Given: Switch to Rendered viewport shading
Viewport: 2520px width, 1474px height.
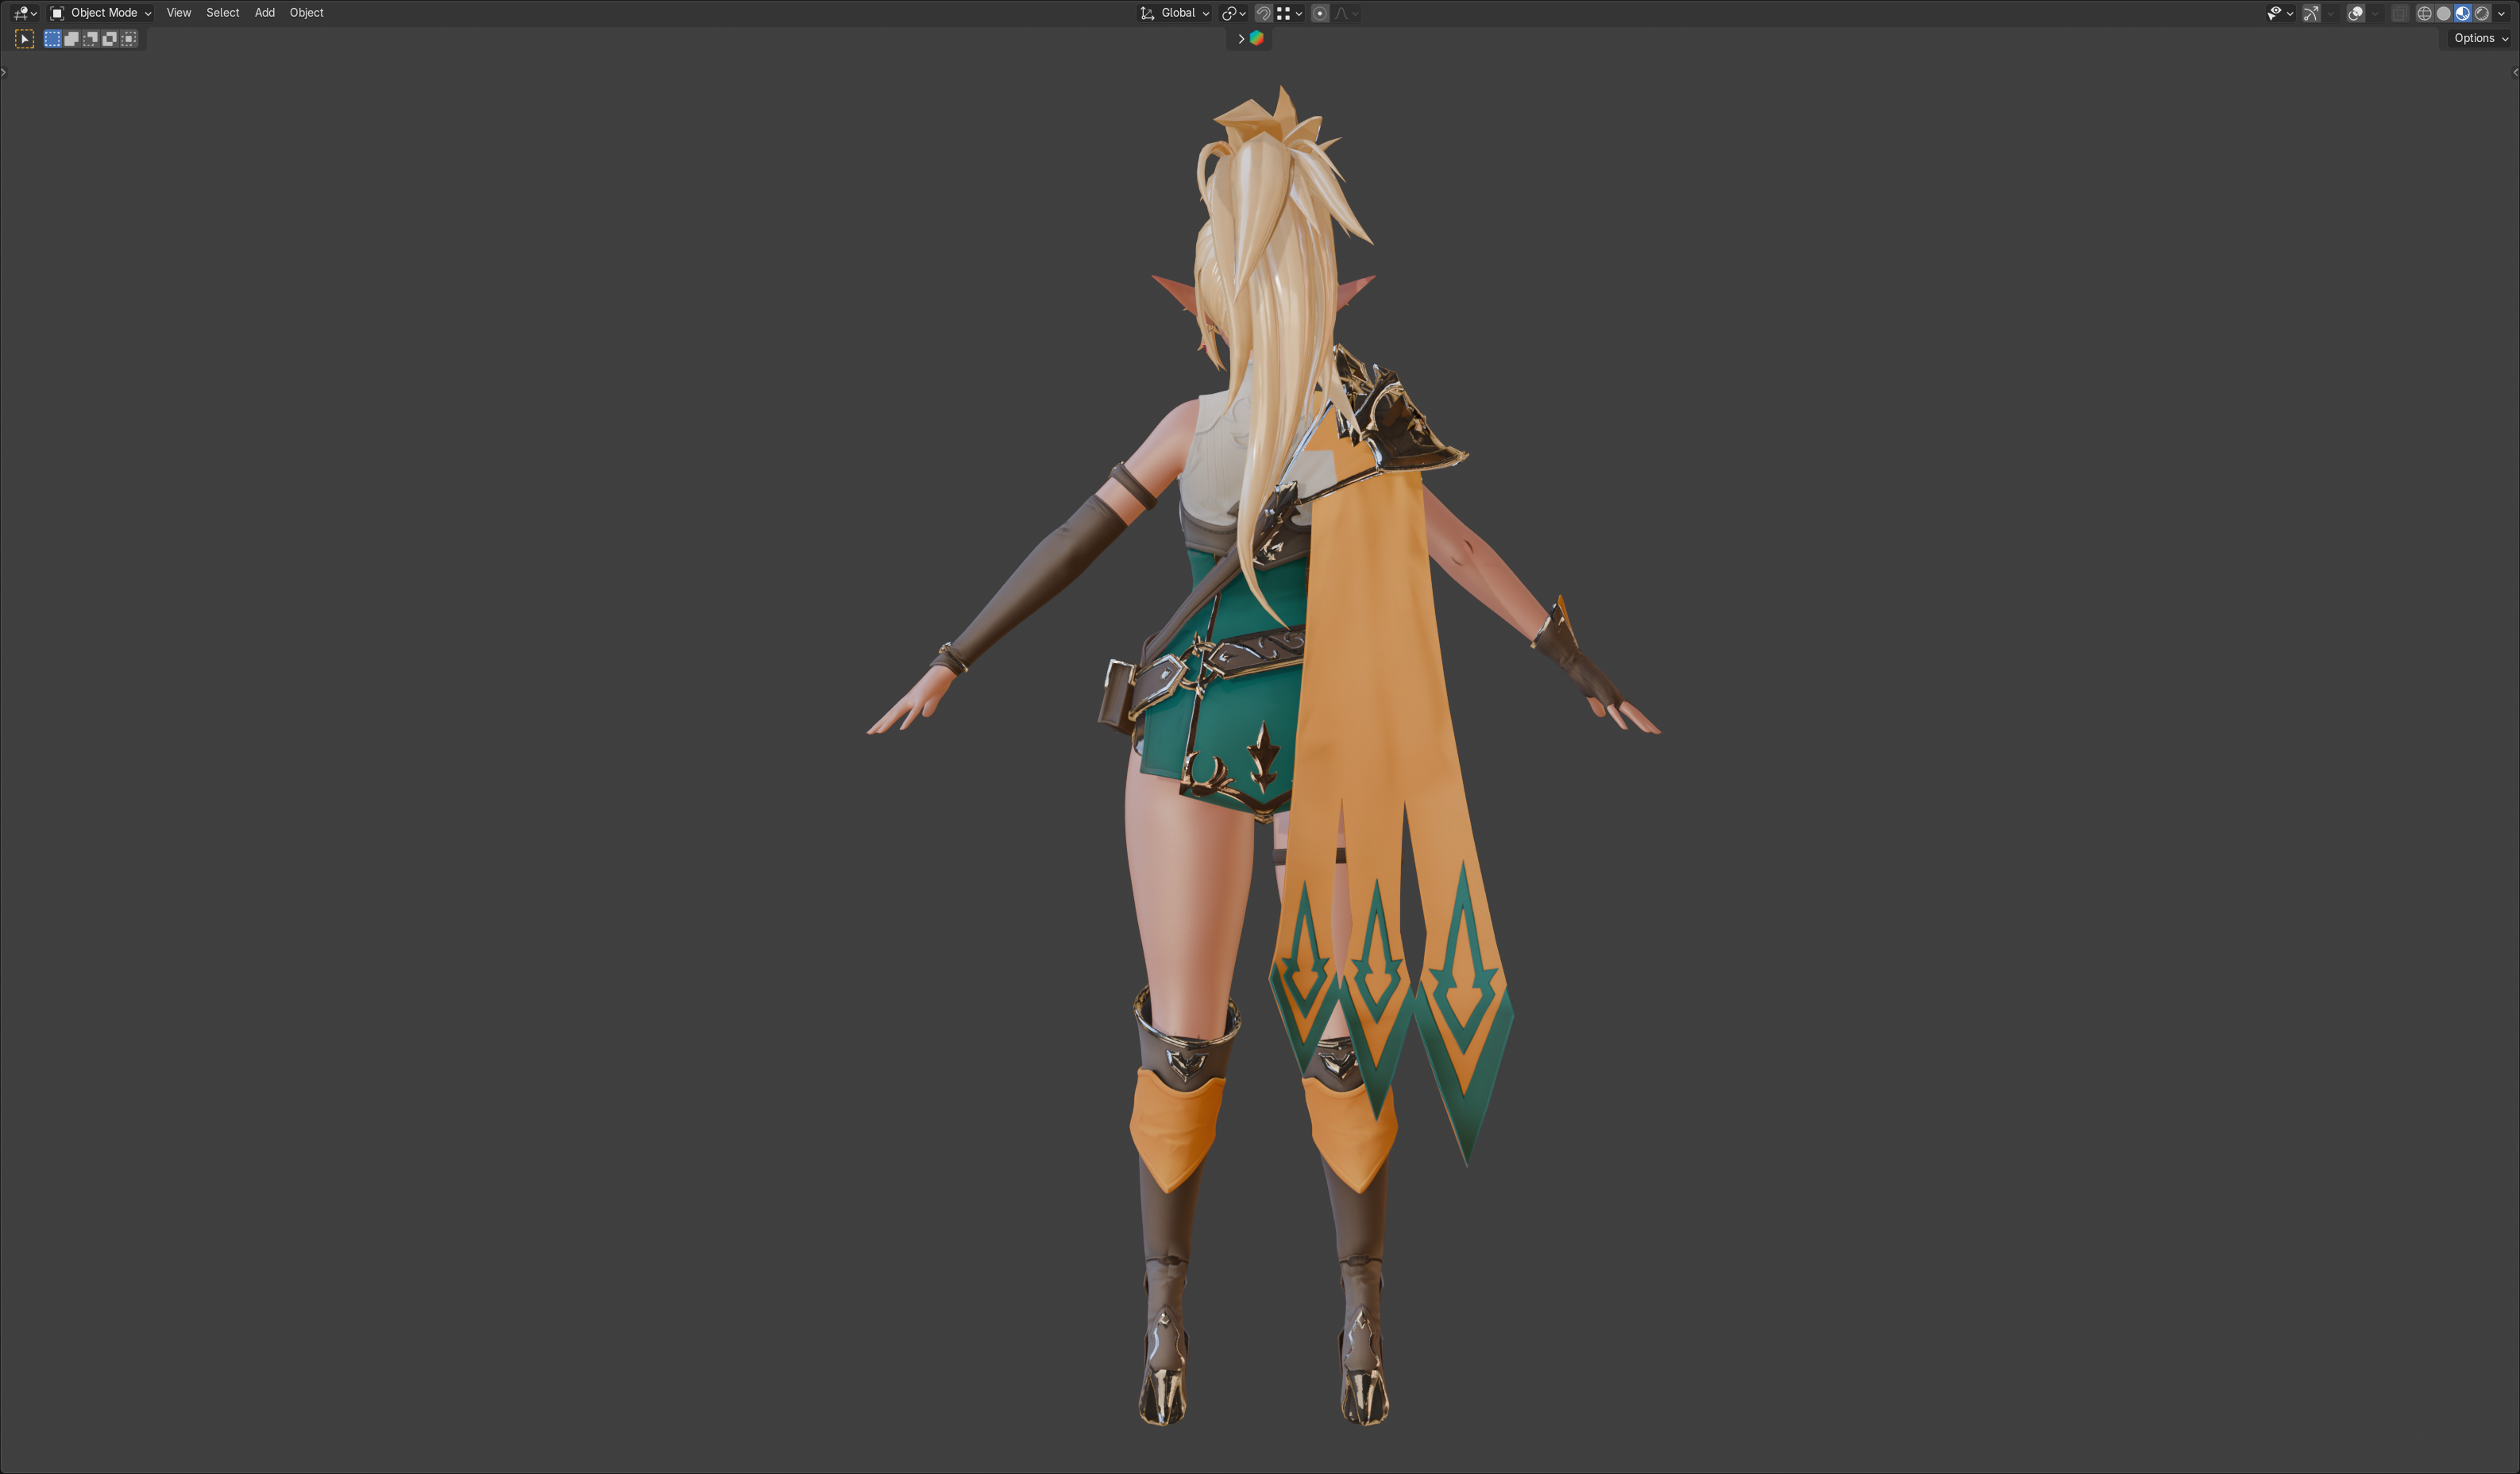Looking at the screenshot, I should tap(2482, 13).
